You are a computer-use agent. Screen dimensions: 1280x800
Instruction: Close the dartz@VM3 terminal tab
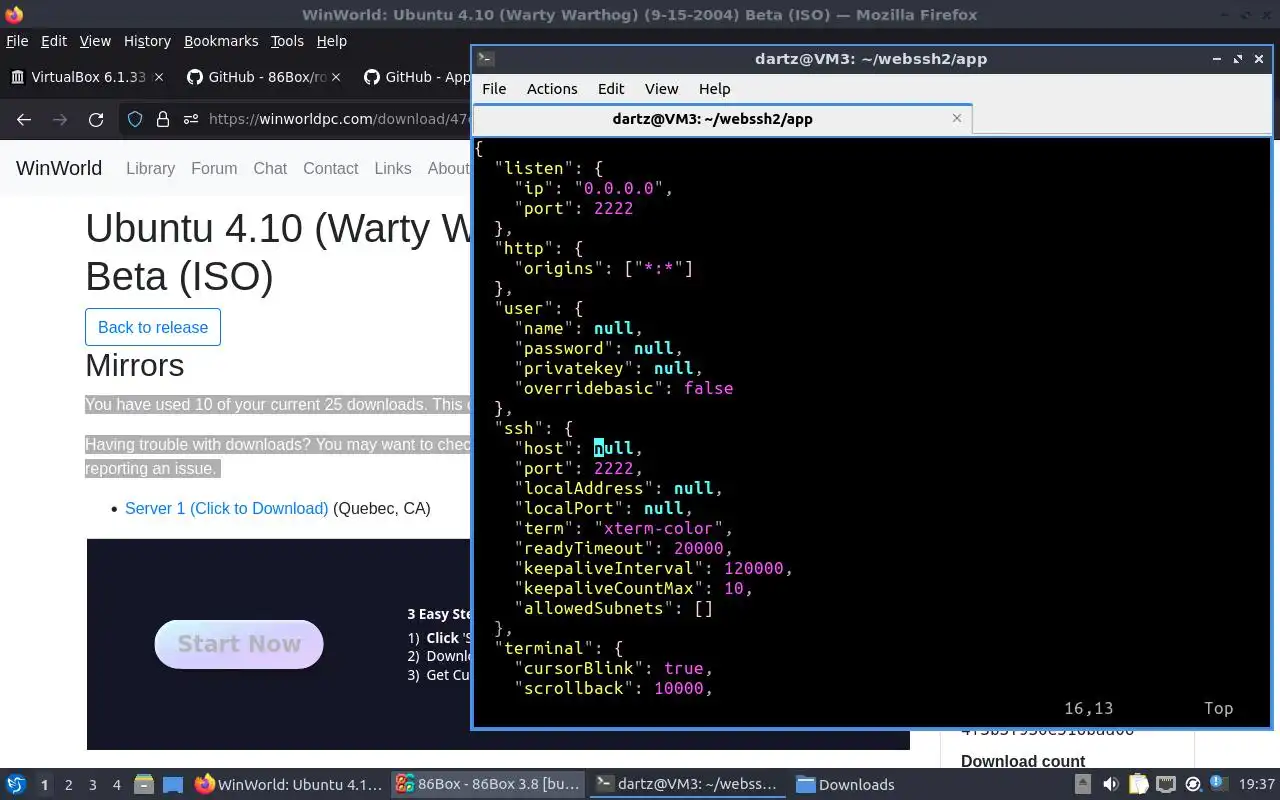pyautogui.click(x=957, y=118)
